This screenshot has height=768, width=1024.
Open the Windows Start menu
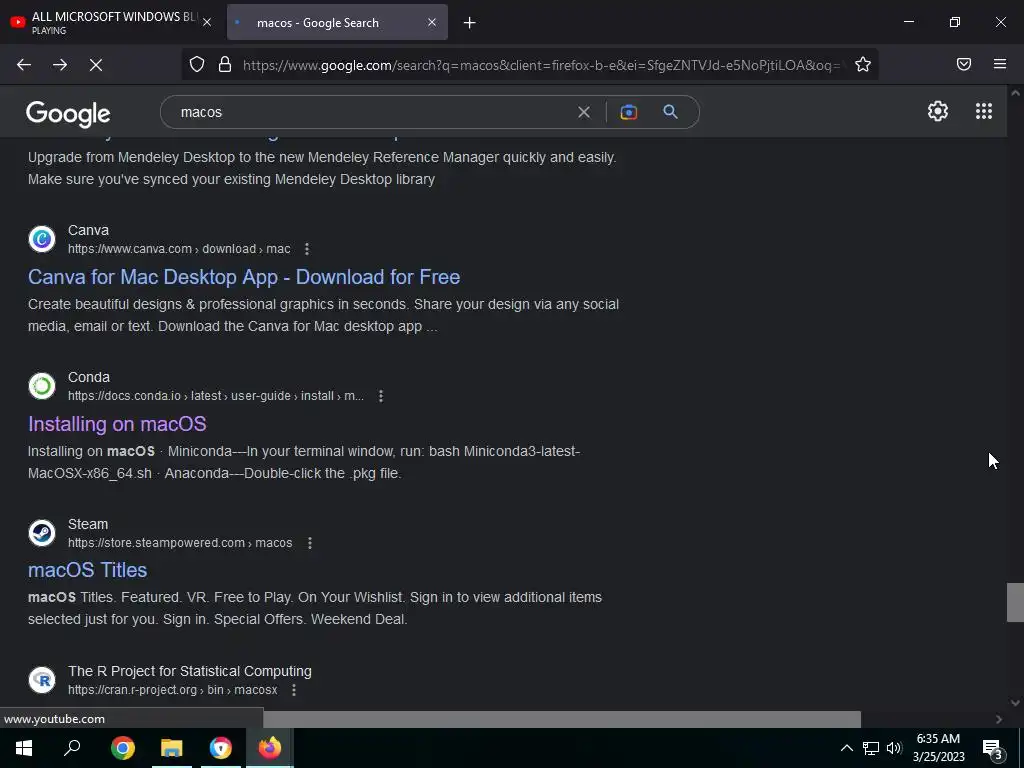(24, 748)
